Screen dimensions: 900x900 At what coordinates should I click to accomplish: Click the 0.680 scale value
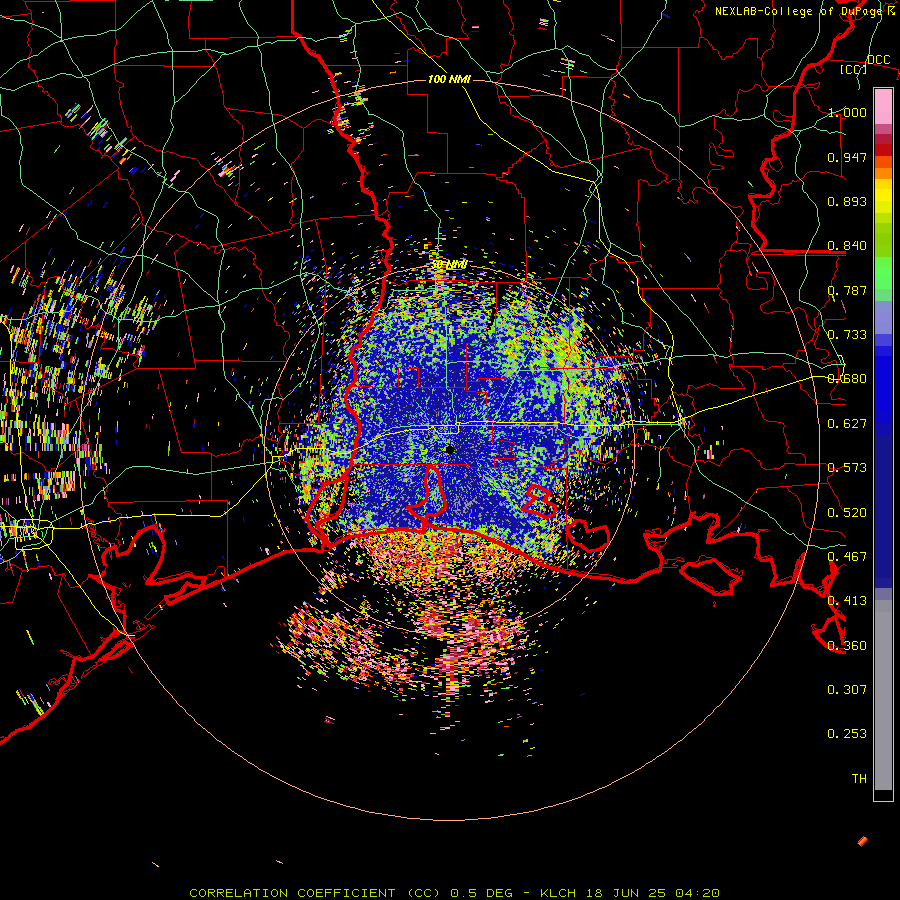tap(847, 379)
